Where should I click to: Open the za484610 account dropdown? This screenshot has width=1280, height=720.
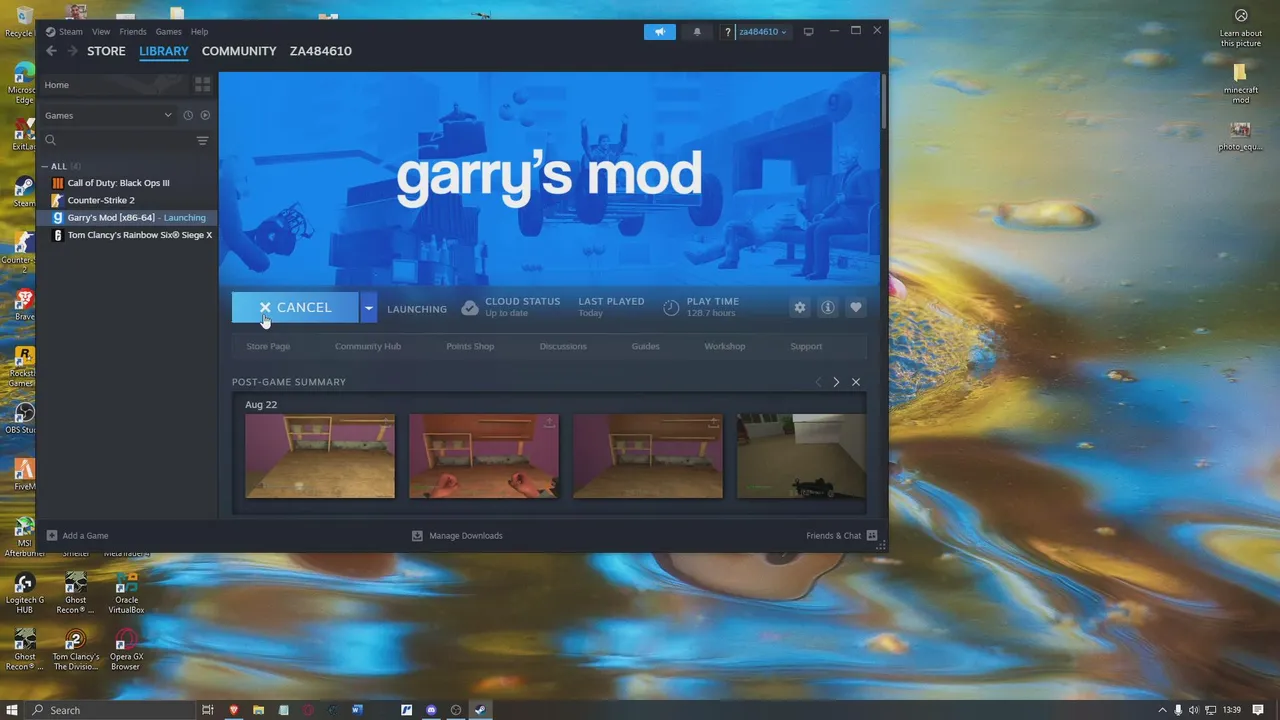763,32
